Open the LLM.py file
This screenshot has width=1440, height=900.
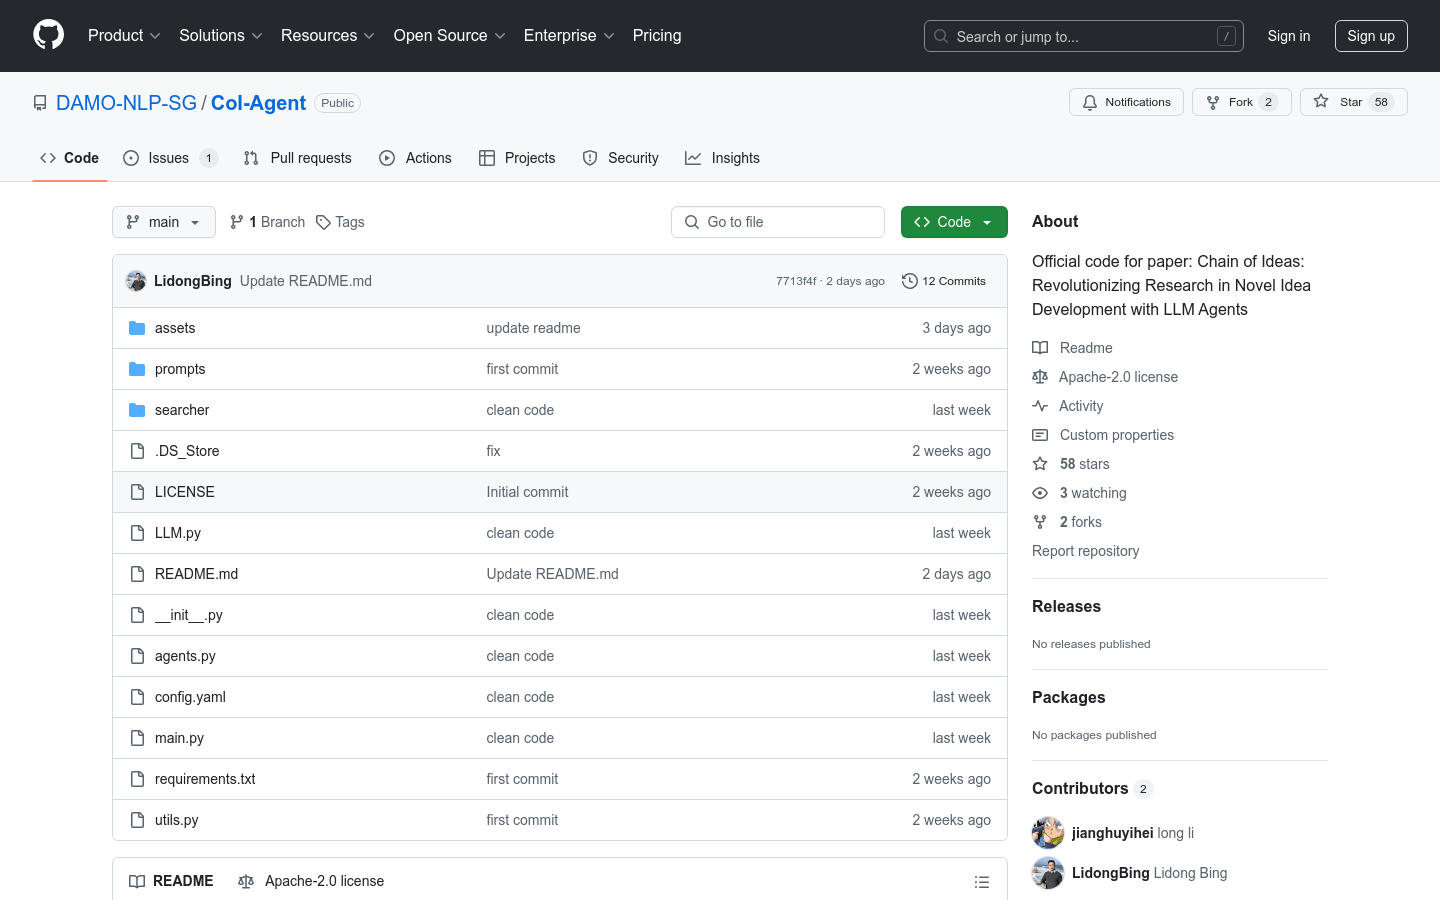click(178, 533)
